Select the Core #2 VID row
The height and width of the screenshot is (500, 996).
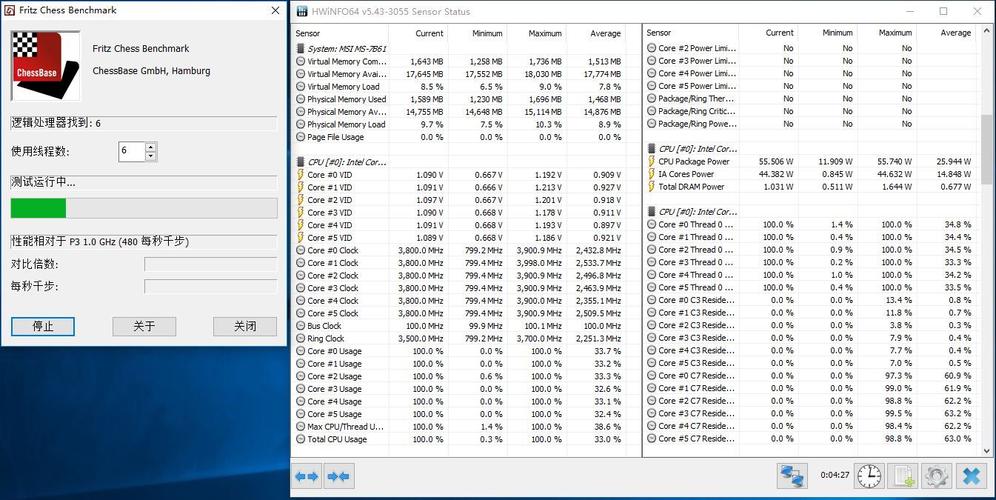[459, 200]
